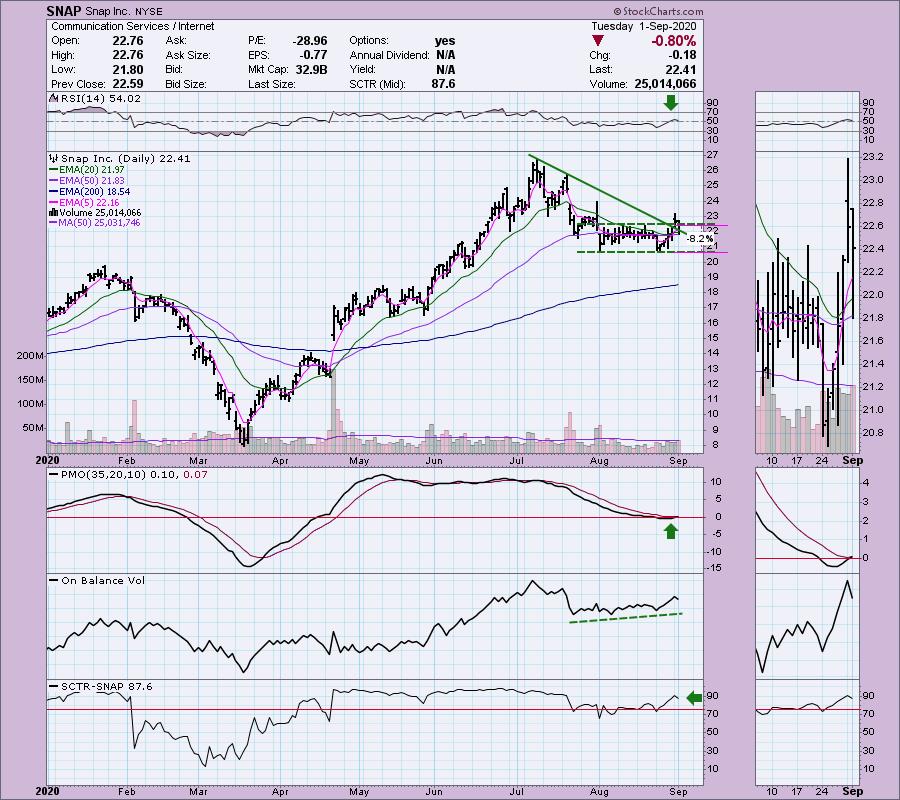Click the Snap Inc. (Daily) chart title
Screen dimensions: 900x800
click(126, 158)
